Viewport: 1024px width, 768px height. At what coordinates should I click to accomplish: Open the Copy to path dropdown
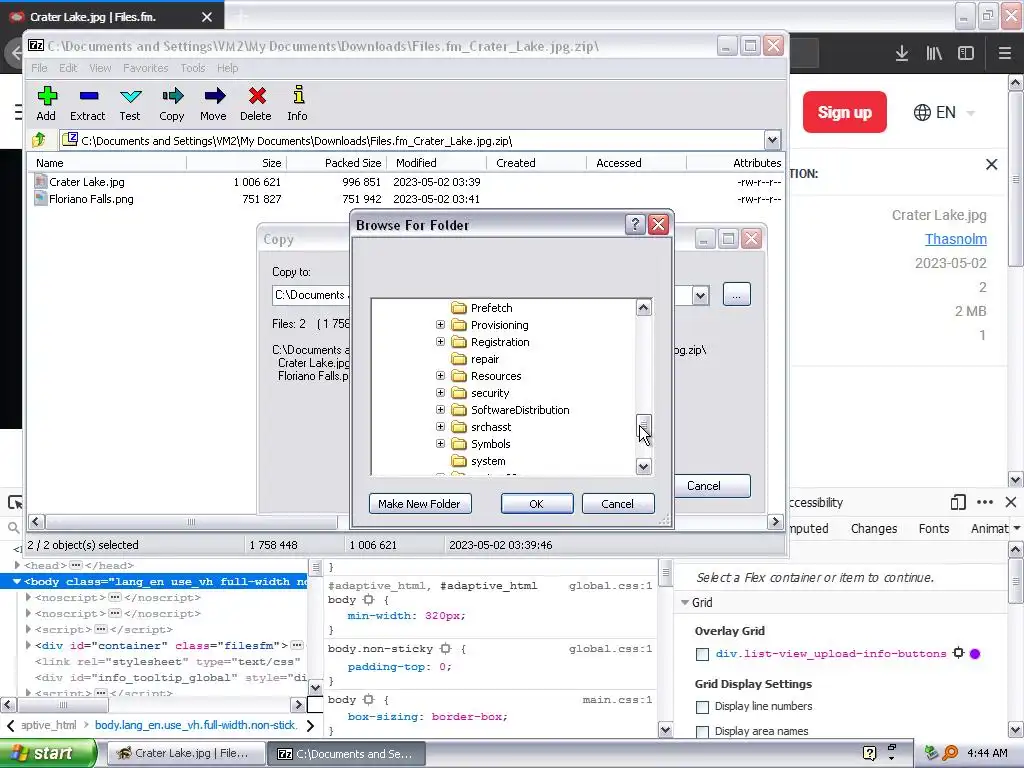(x=700, y=295)
